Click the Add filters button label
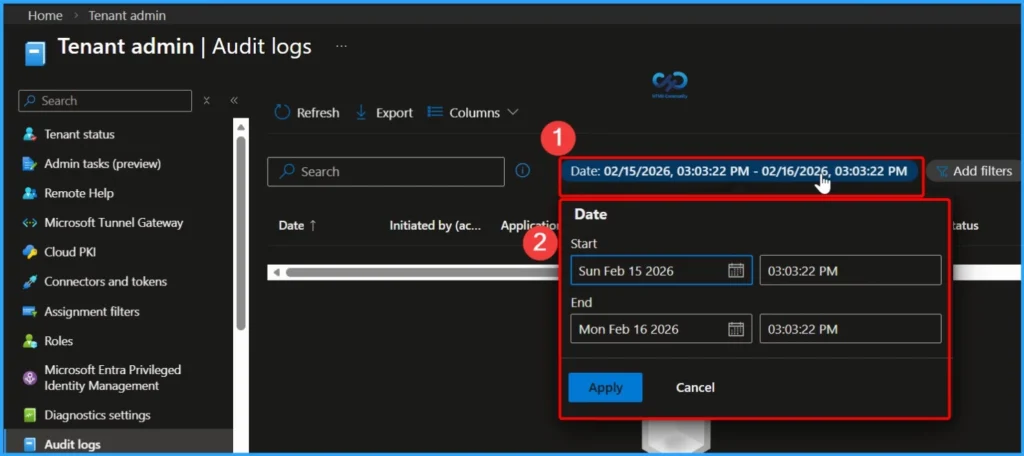The height and width of the screenshot is (456, 1024). coord(982,171)
